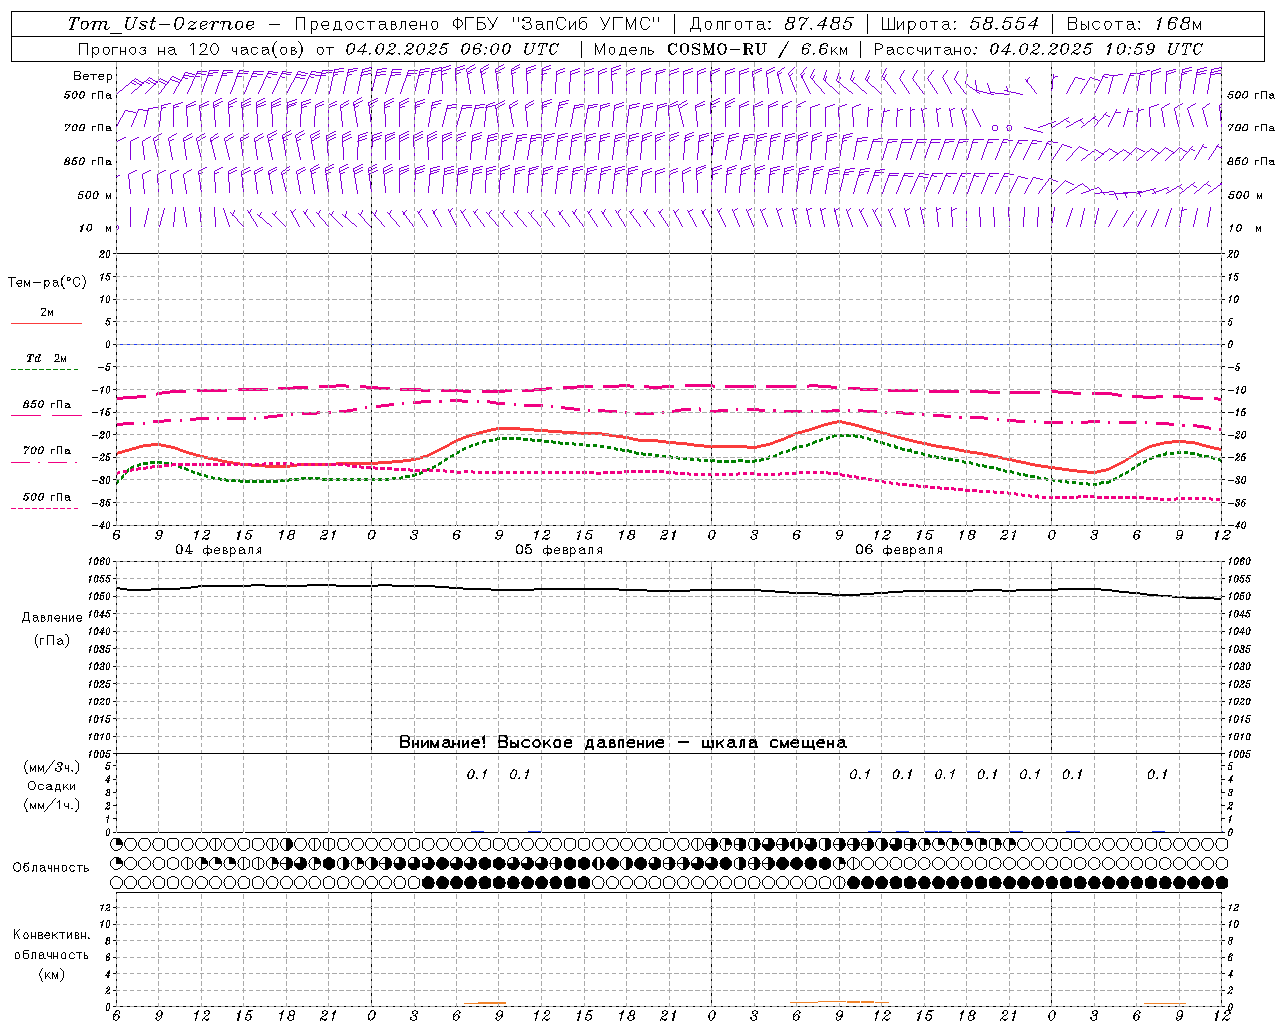
Task: Click the Осадки precipitation label
Action: pos(52,786)
